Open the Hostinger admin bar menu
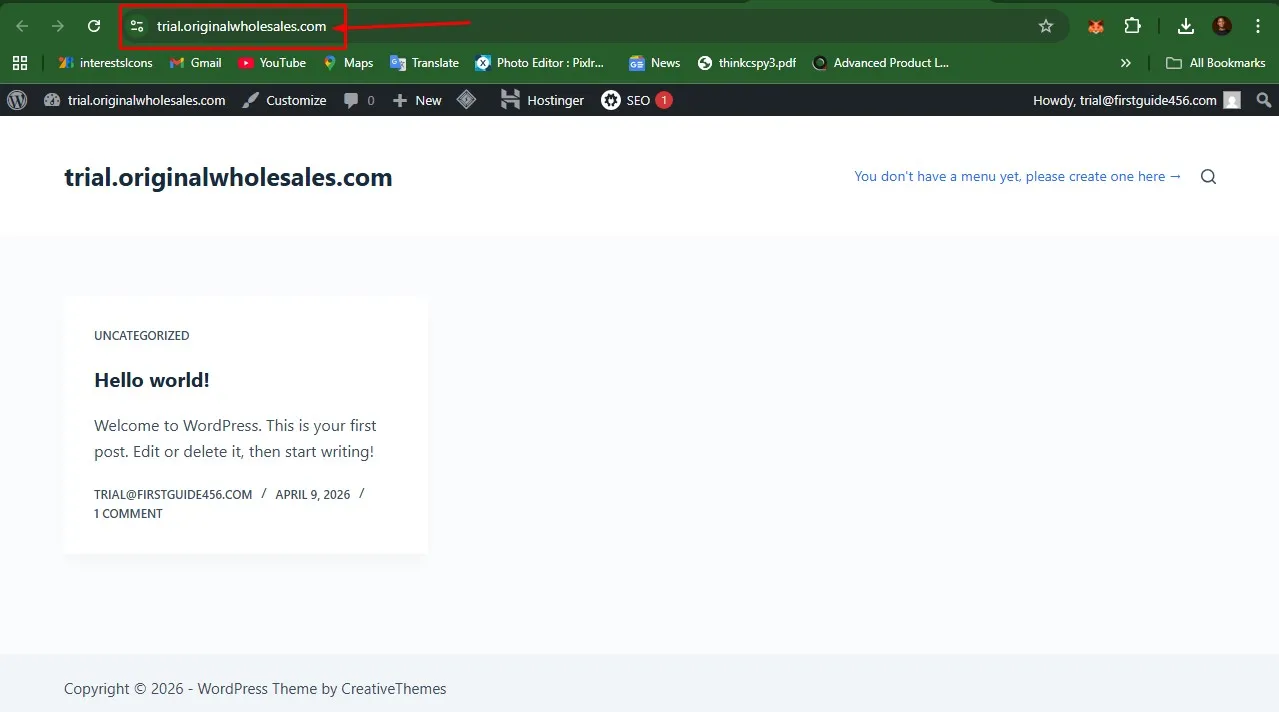1279x712 pixels. pyautogui.click(x=542, y=100)
